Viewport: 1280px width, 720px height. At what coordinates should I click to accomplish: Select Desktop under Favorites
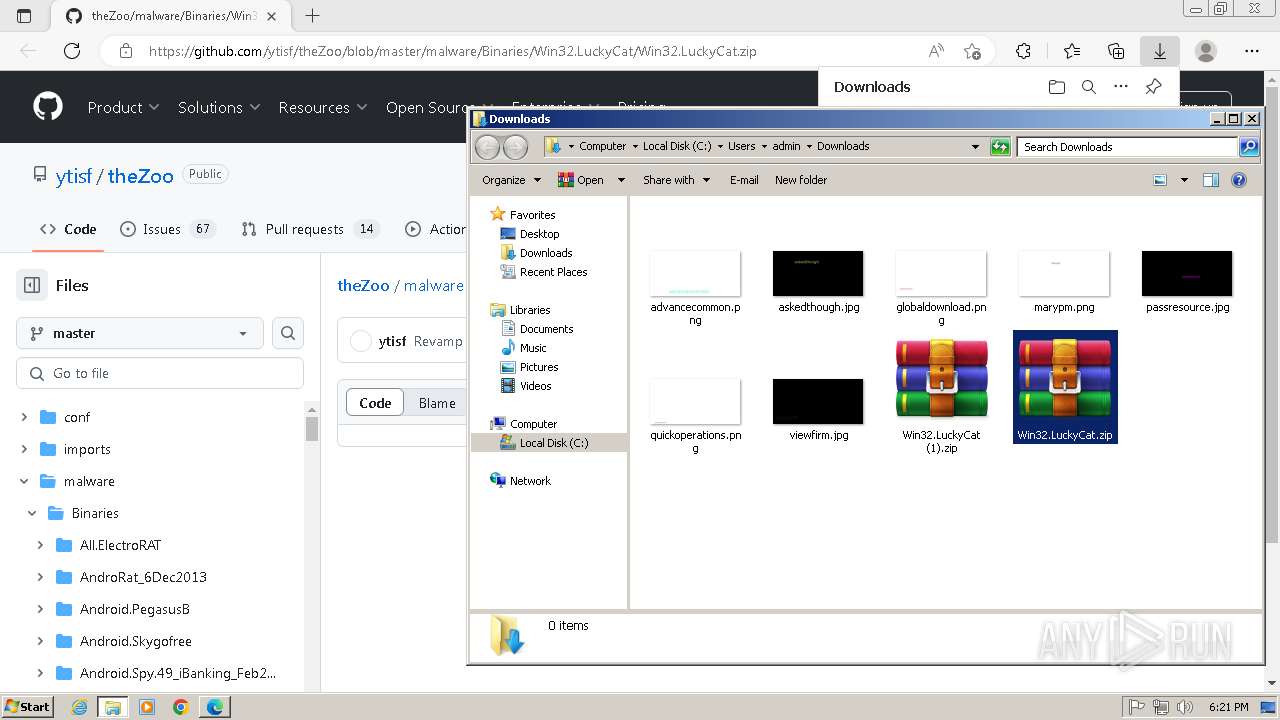539,234
